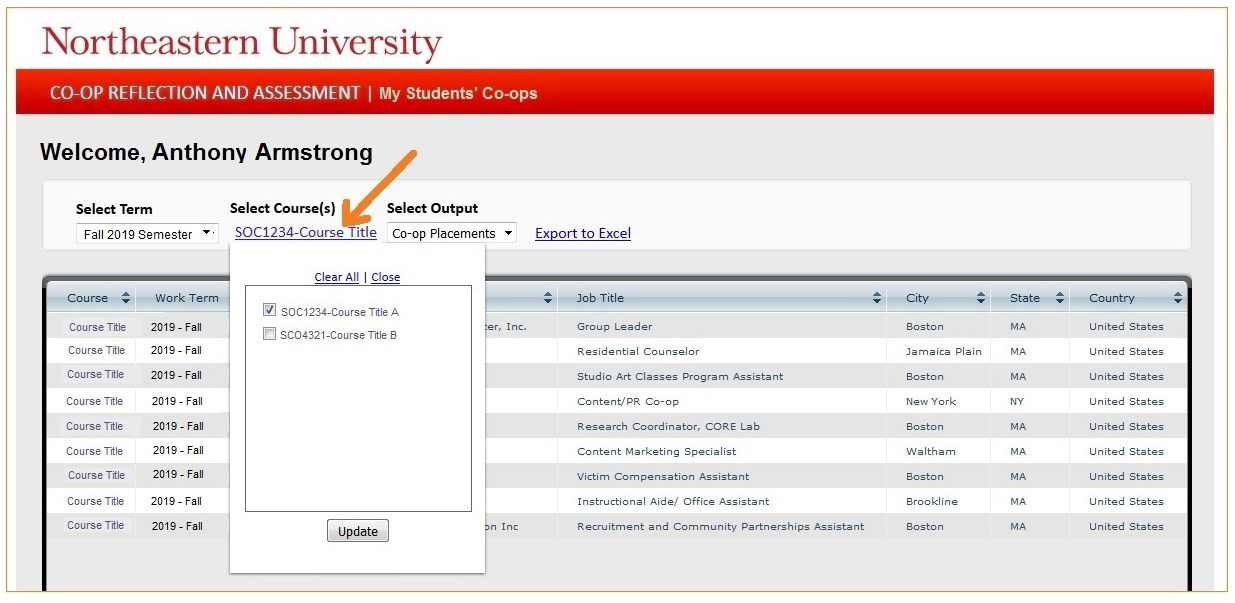Click the Work Term column header text

[186, 298]
